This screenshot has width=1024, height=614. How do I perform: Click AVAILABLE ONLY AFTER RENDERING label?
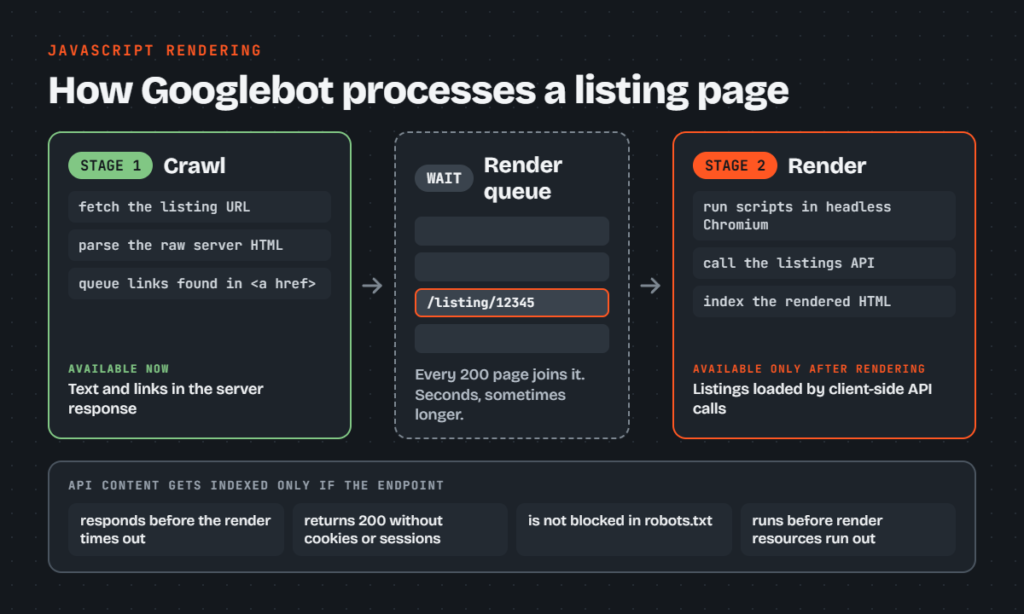tap(809, 369)
